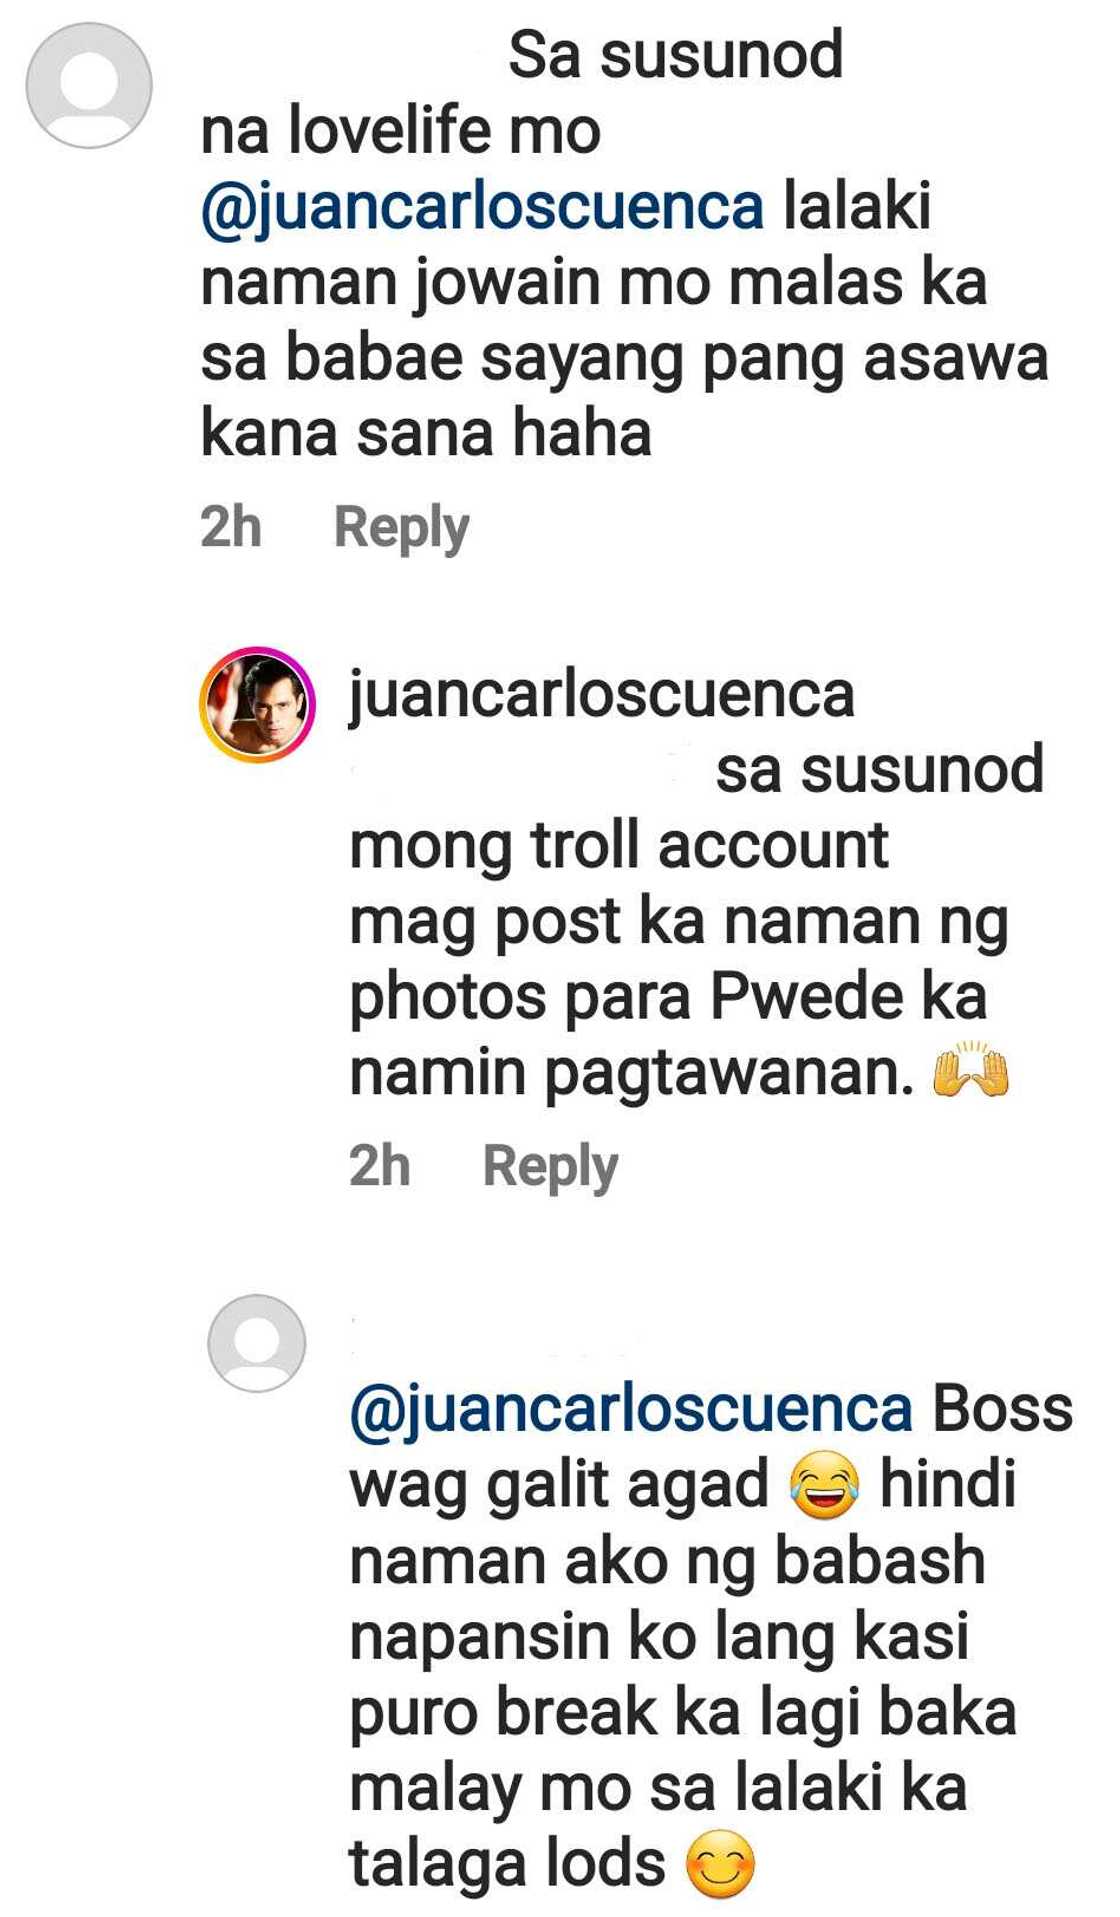1120x1917 pixels.
Task: Reply to the lovelife comment
Action: pyautogui.click(x=401, y=528)
